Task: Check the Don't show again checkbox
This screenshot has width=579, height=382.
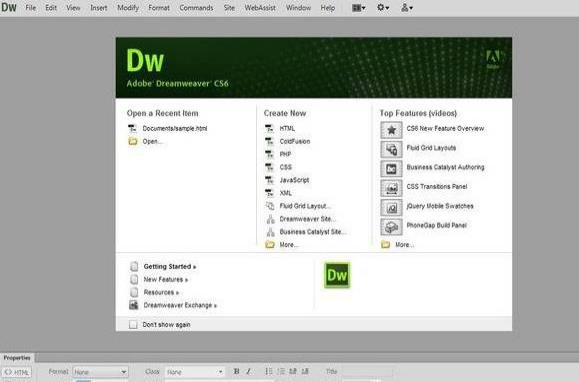Action: click(x=133, y=324)
